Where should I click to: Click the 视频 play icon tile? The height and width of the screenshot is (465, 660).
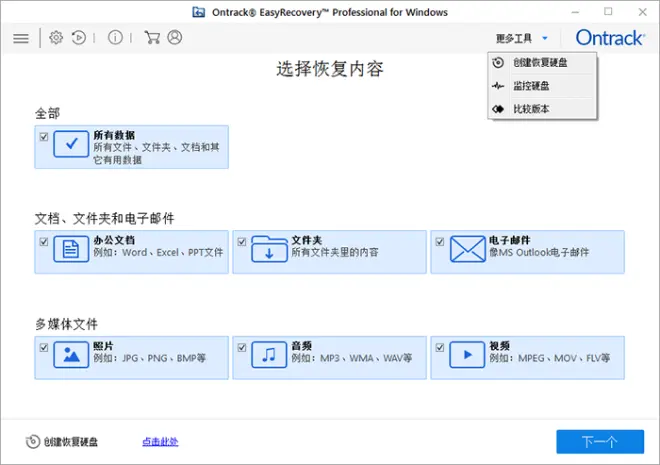467,355
